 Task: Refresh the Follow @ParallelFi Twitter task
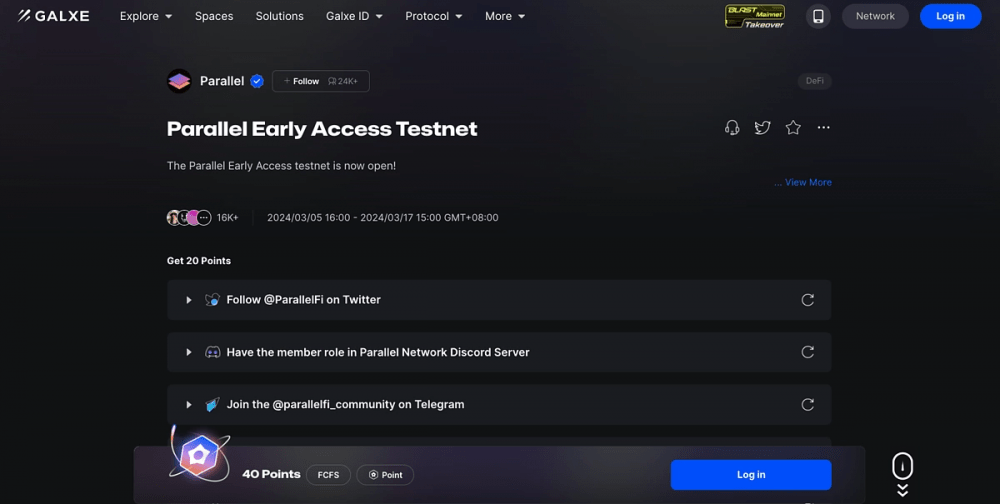[x=808, y=300]
